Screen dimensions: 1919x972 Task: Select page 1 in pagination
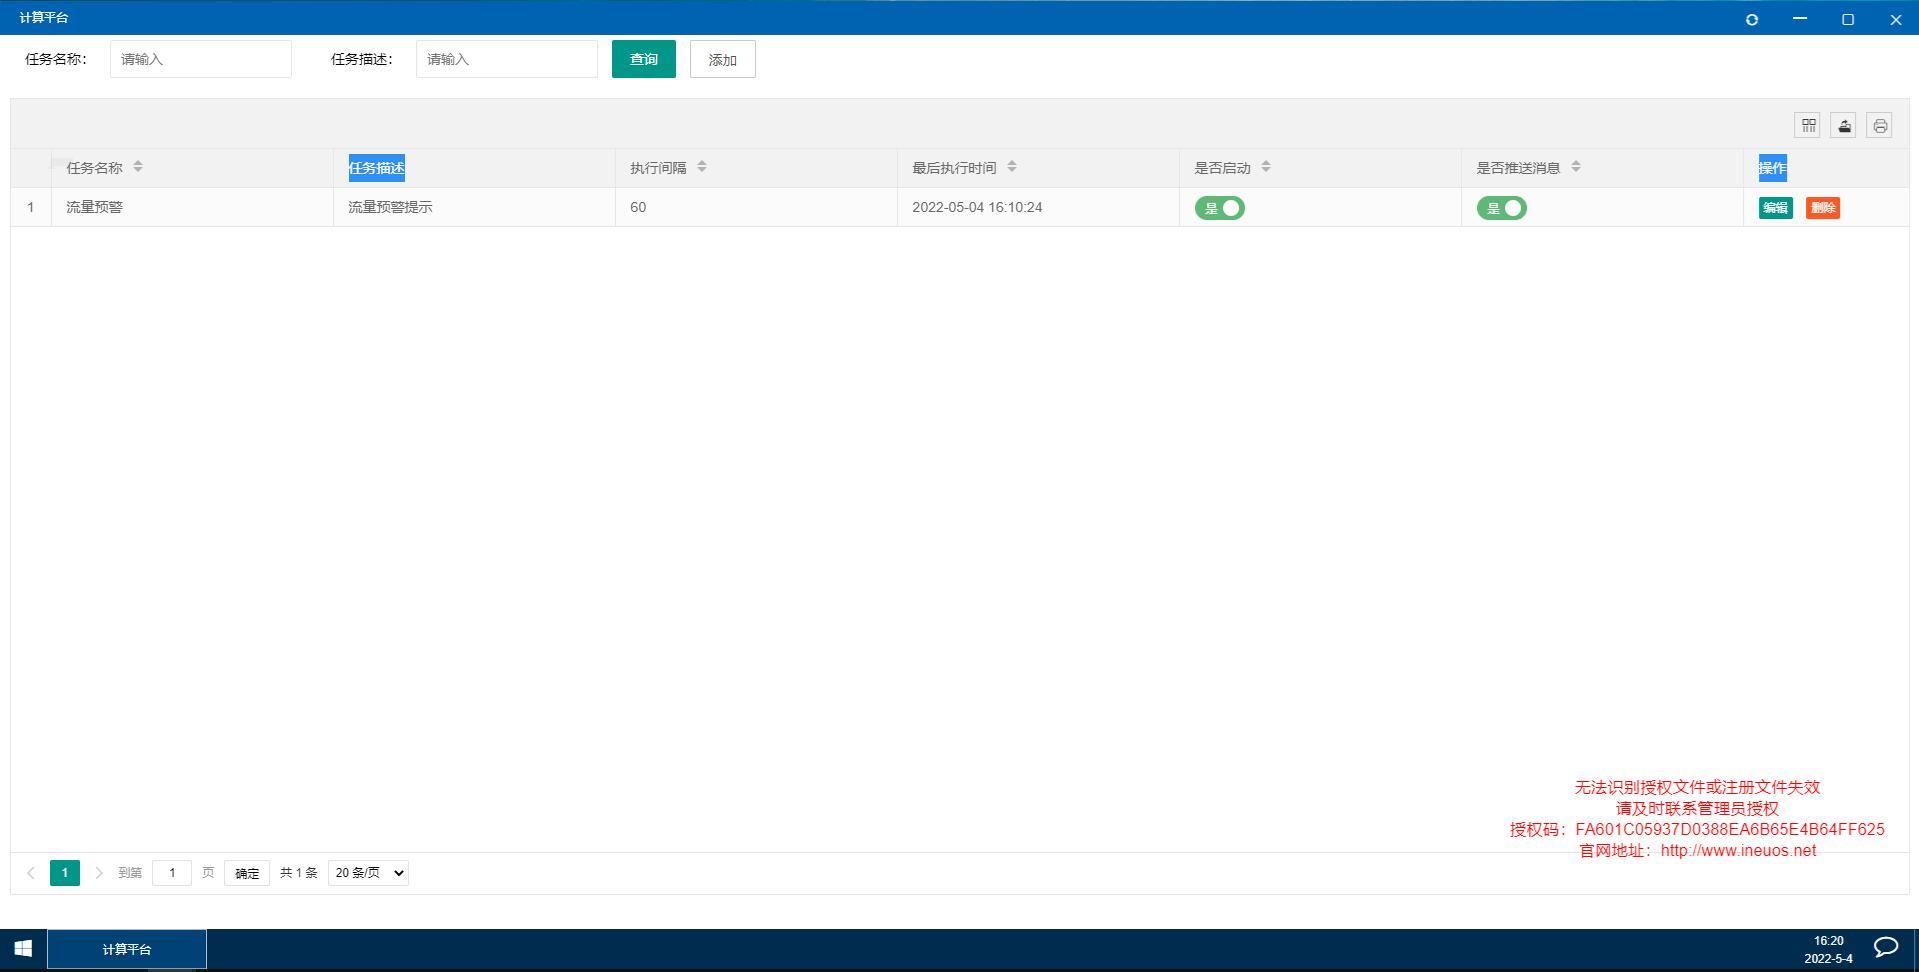pyautogui.click(x=65, y=873)
